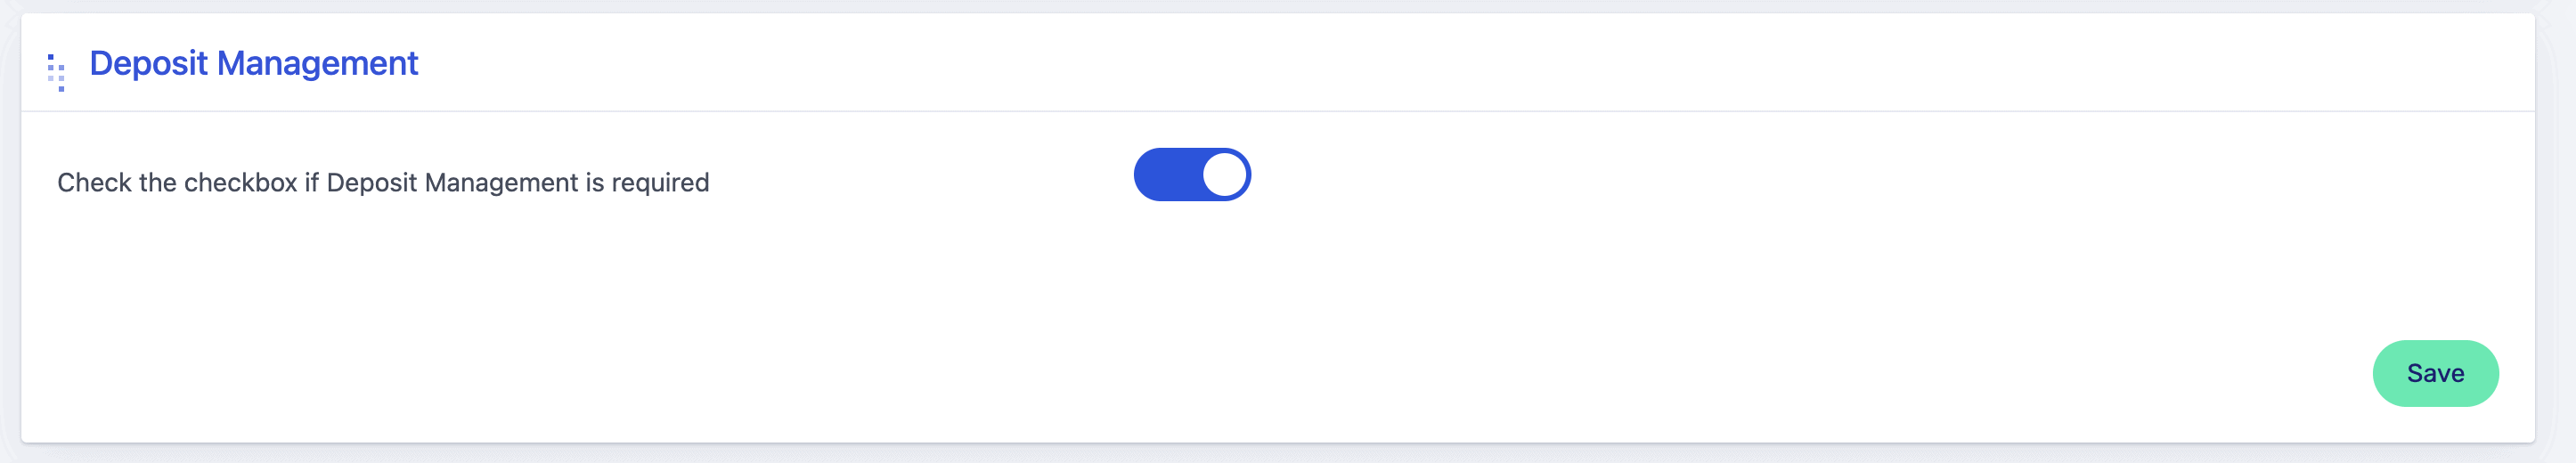Expand the Deposit Management panel header
Image resolution: width=2576 pixels, height=463 pixels.
[x=253, y=63]
